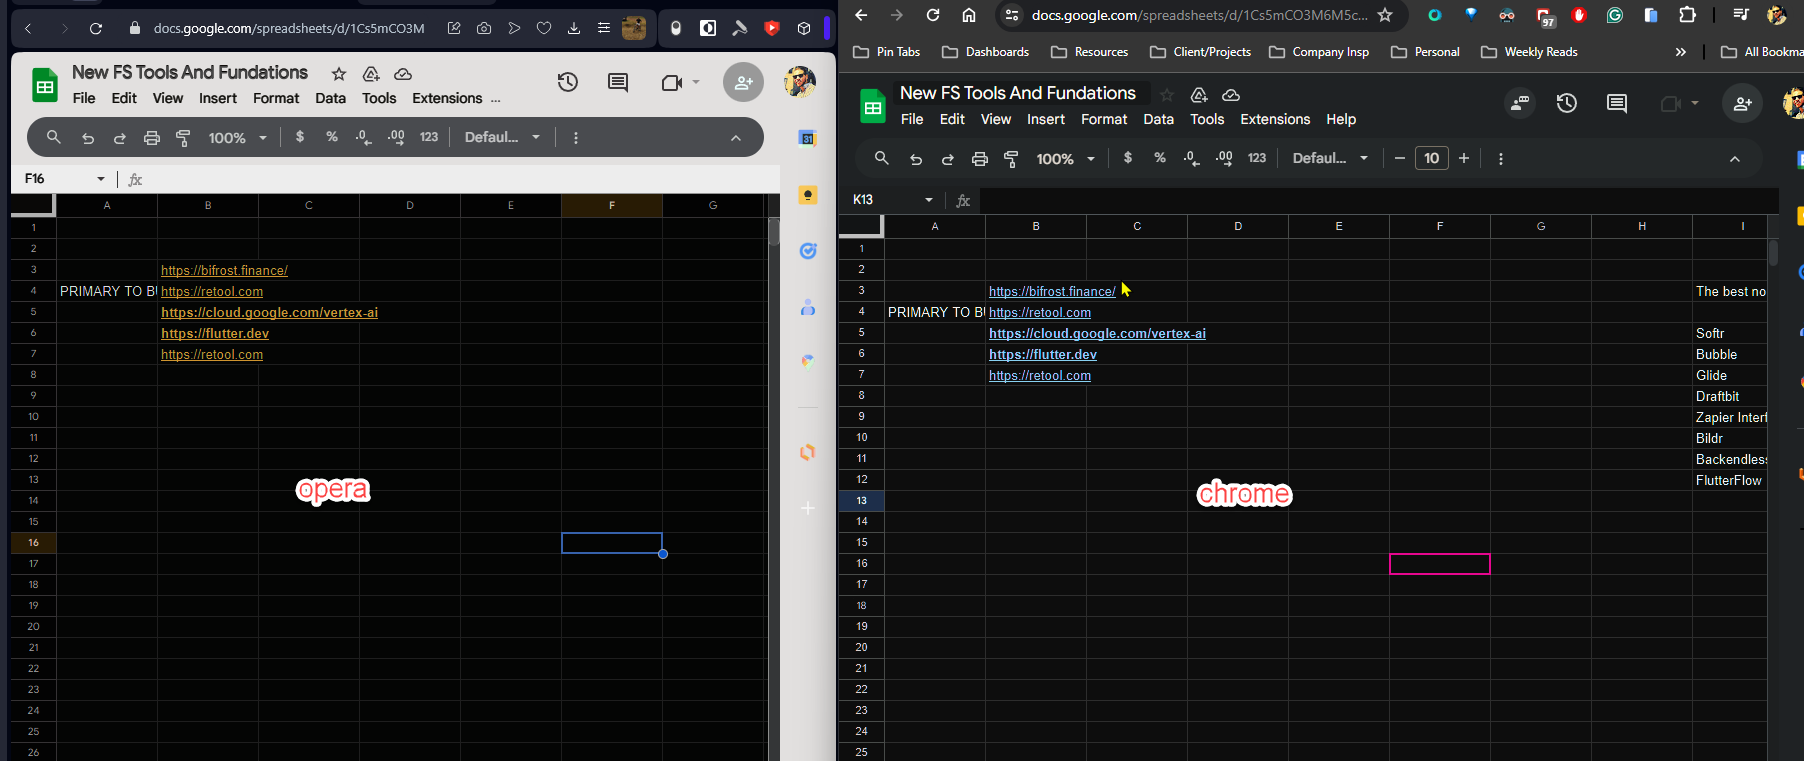Image resolution: width=1804 pixels, height=761 pixels.
Task: Open the Chrome Extensions puzzle icon
Action: [1688, 15]
